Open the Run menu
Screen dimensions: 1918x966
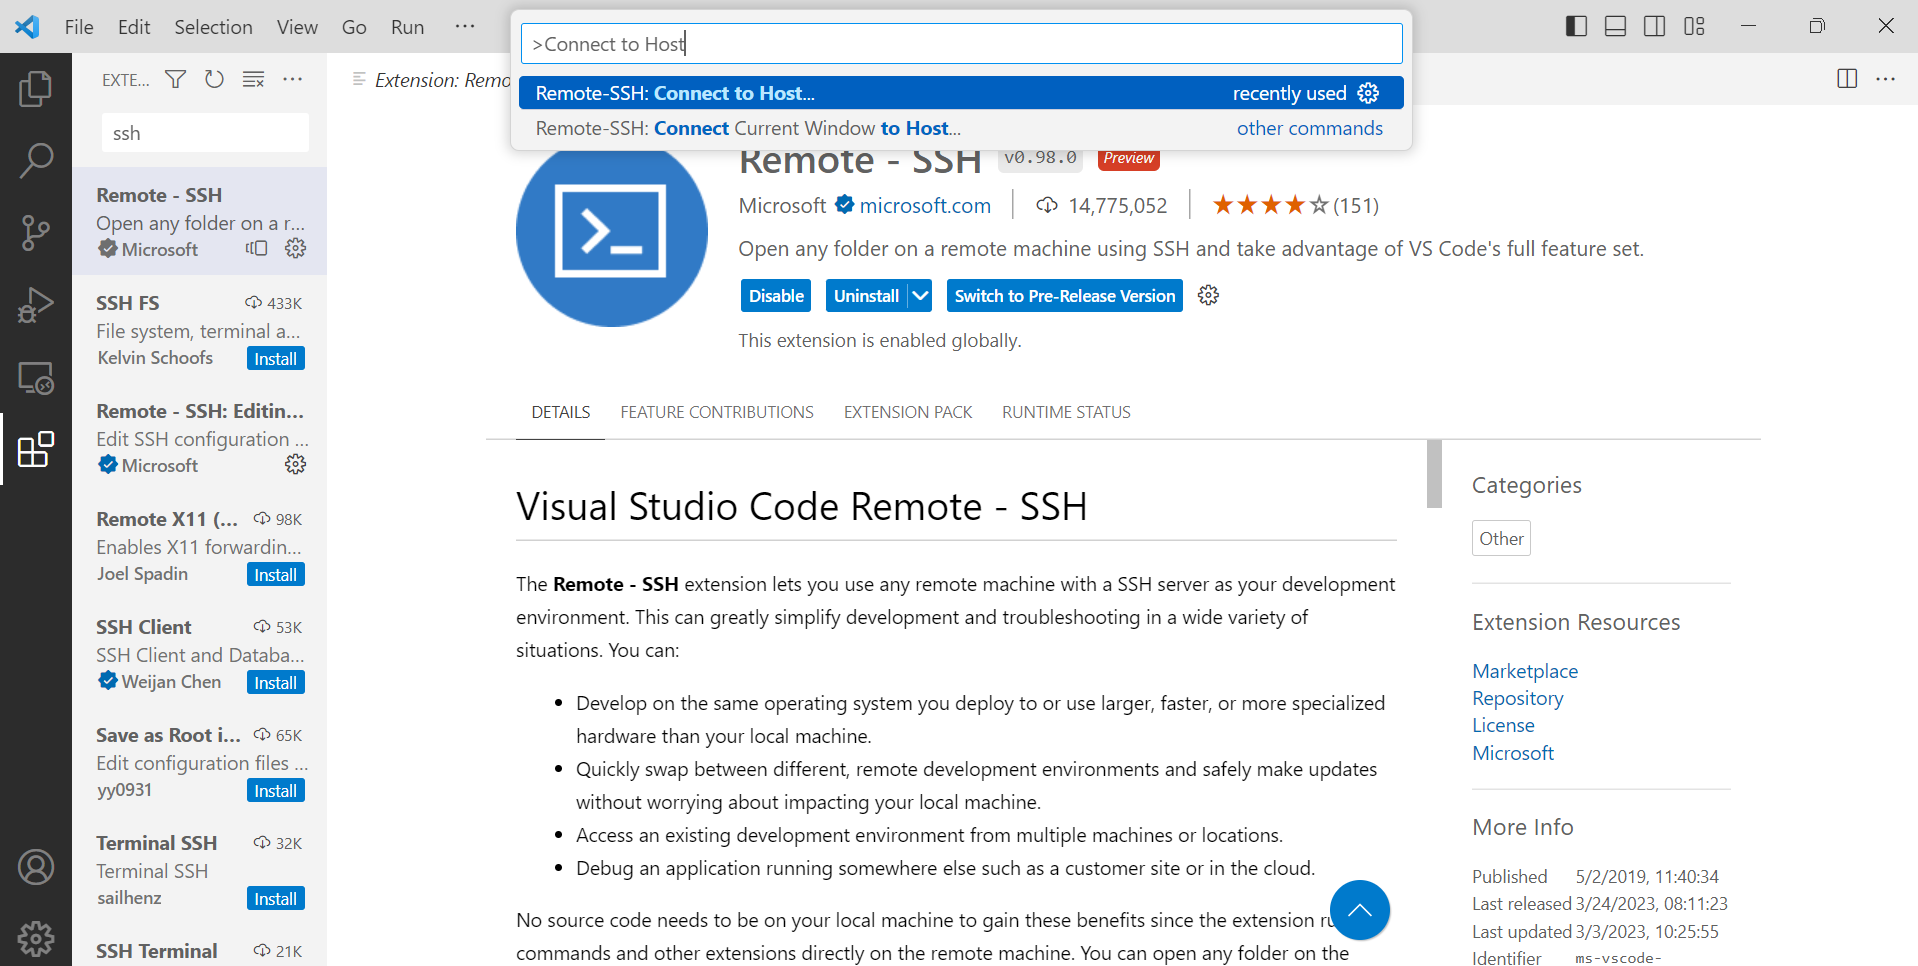[407, 27]
